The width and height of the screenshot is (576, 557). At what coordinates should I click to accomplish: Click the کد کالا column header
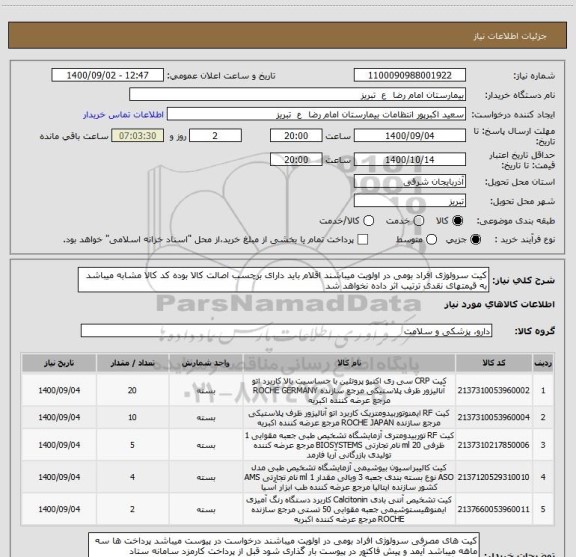(x=494, y=363)
